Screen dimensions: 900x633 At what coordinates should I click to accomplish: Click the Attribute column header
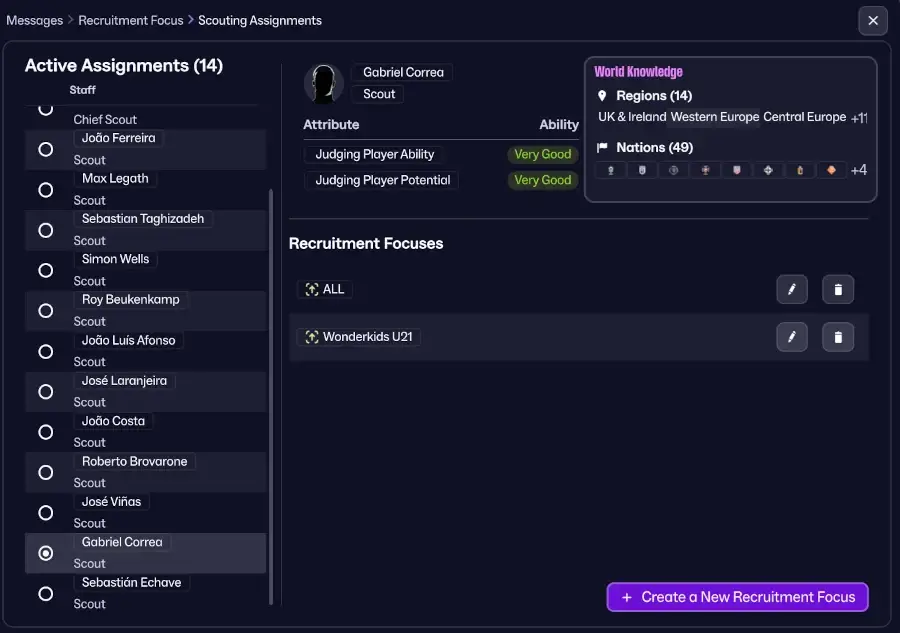click(x=331, y=125)
